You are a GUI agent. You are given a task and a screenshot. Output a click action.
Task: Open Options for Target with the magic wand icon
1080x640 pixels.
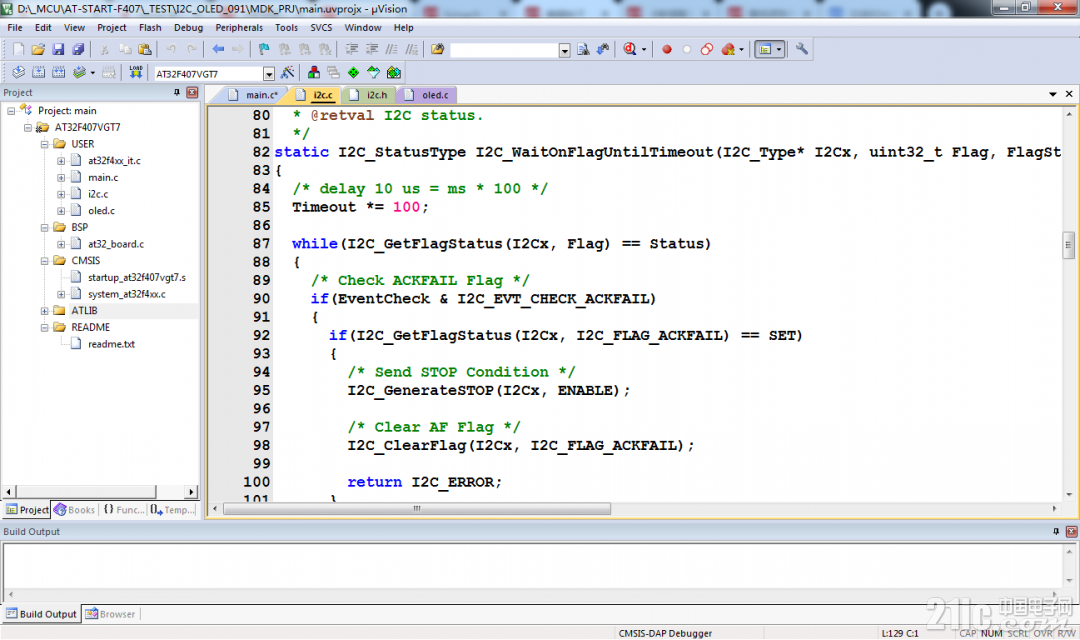(288, 72)
